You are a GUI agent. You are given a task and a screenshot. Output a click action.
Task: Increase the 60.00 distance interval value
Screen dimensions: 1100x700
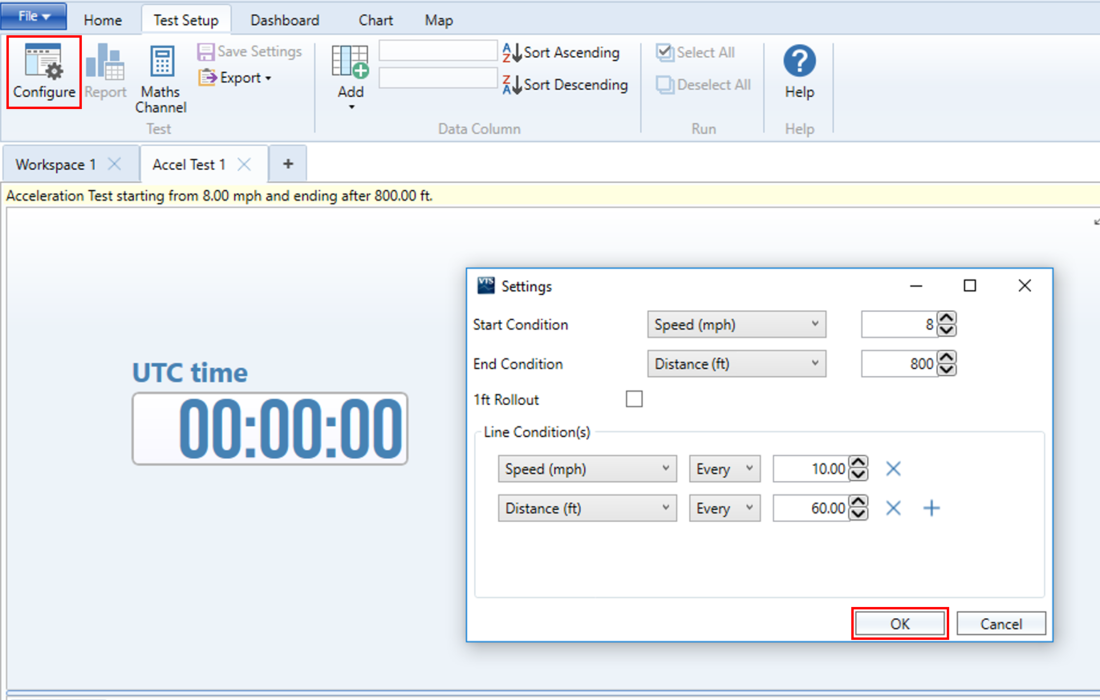pyautogui.click(x=859, y=502)
